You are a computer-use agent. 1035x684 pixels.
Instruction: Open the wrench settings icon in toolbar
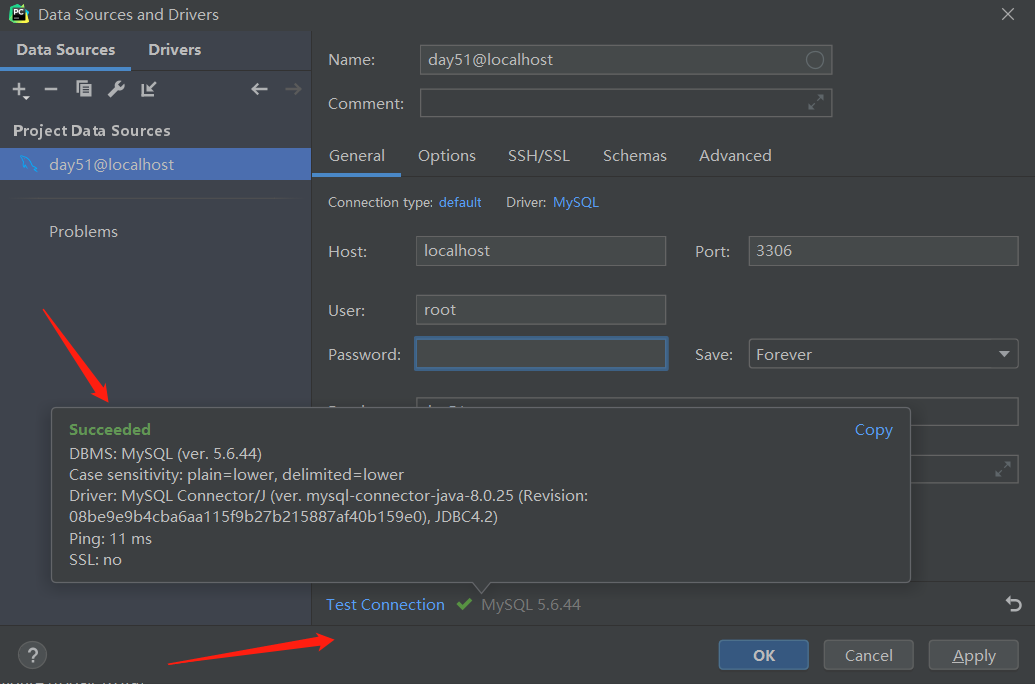116,88
